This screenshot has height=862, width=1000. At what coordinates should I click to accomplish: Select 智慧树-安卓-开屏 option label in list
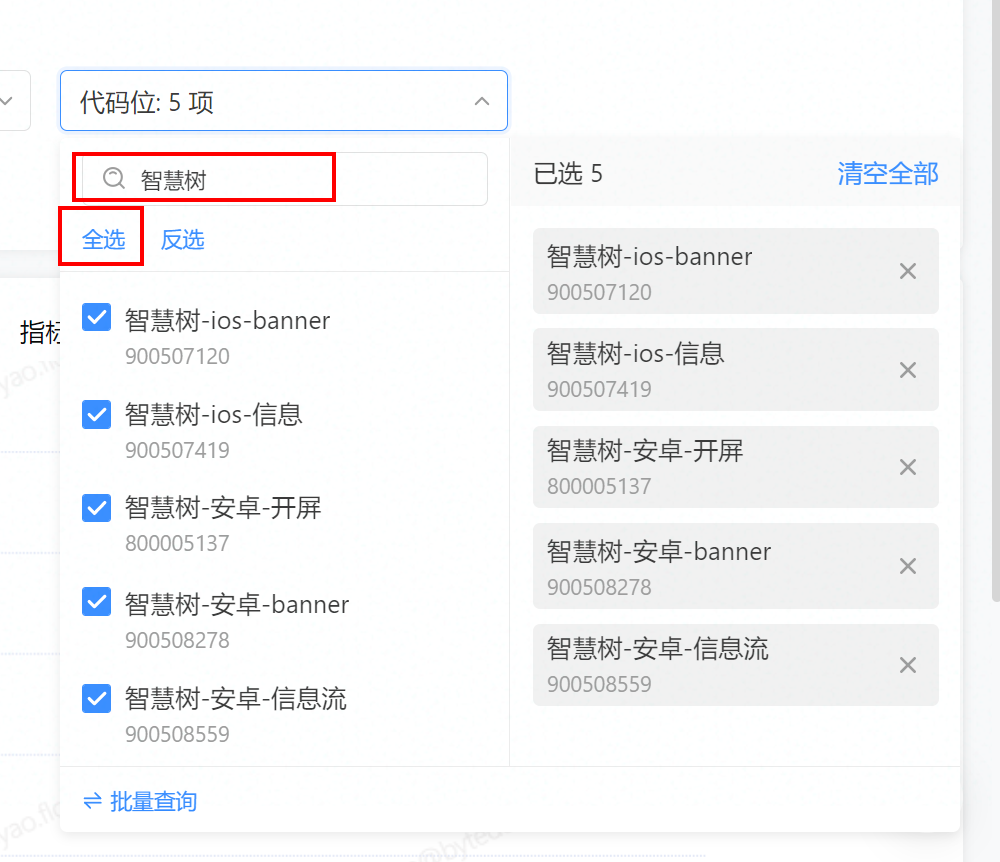click(x=223, y=508)
